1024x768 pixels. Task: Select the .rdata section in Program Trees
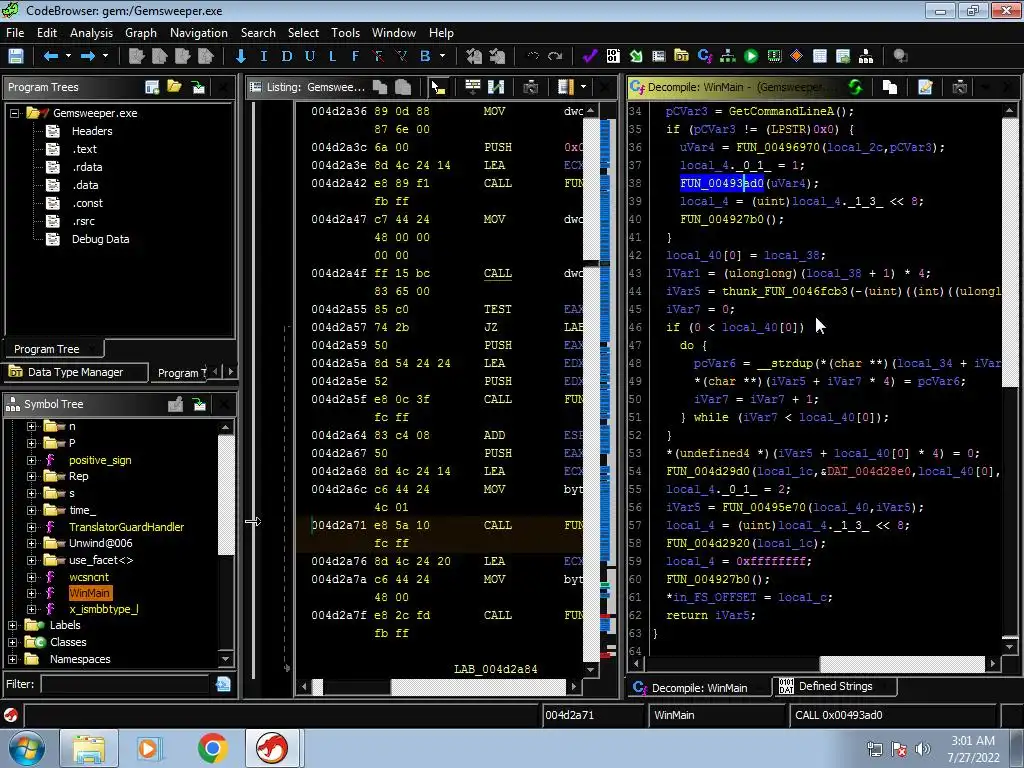click(x=87, y=167)
